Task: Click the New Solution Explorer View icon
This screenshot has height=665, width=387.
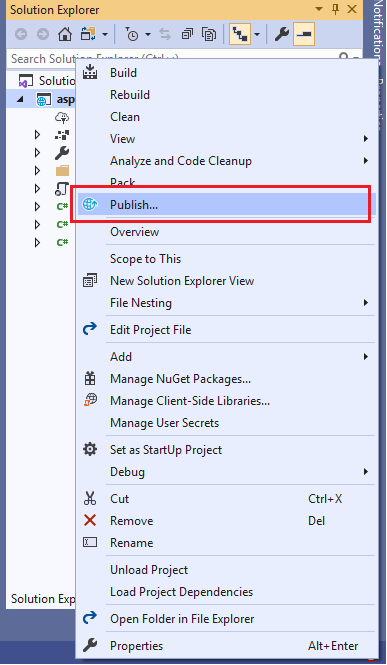Action: tap(90, 280)
